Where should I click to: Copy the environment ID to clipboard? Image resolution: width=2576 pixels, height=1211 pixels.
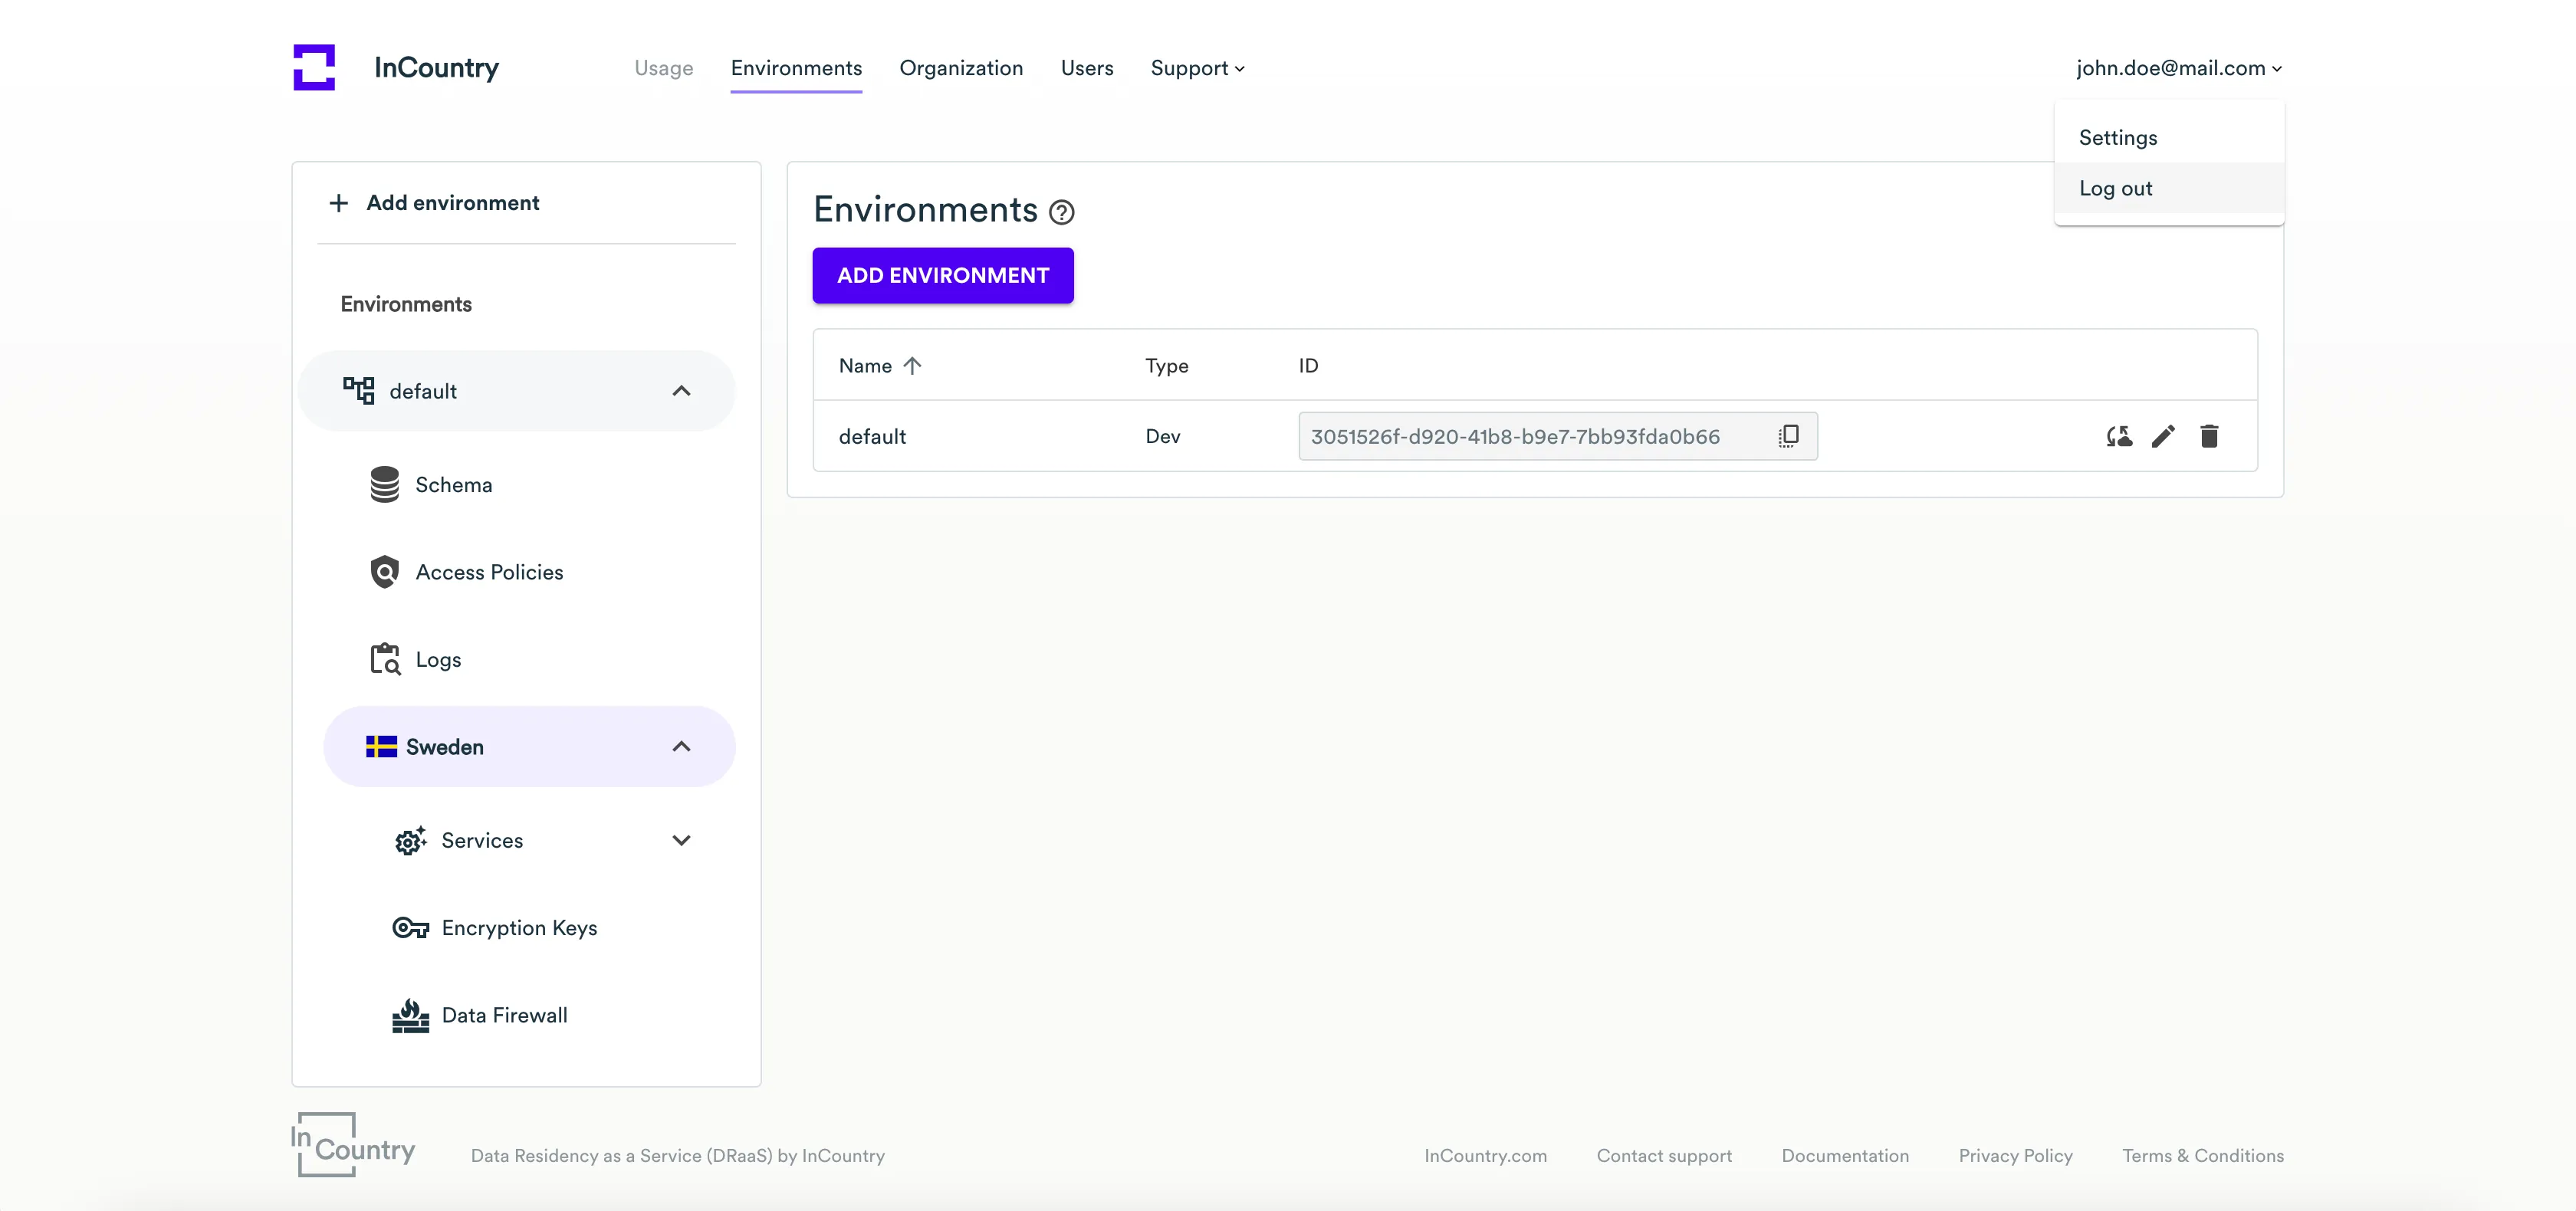[1788, 436]
